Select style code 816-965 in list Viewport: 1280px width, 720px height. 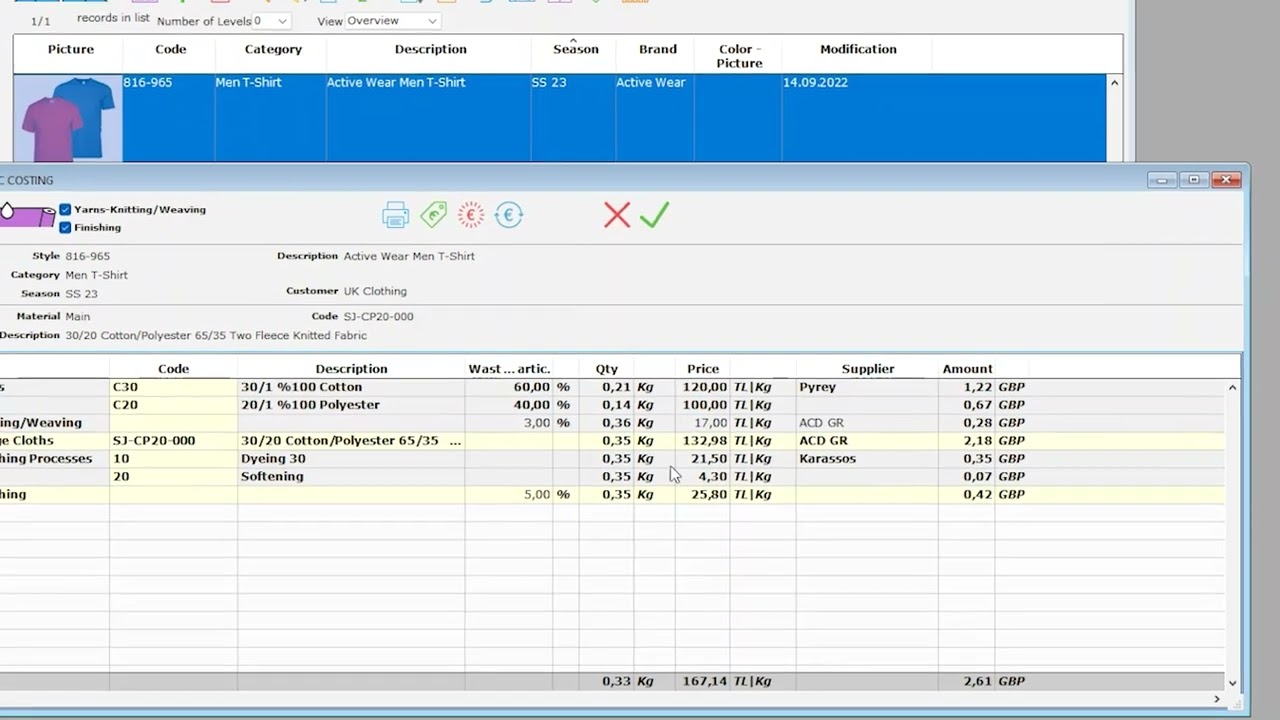coord(148,83)
